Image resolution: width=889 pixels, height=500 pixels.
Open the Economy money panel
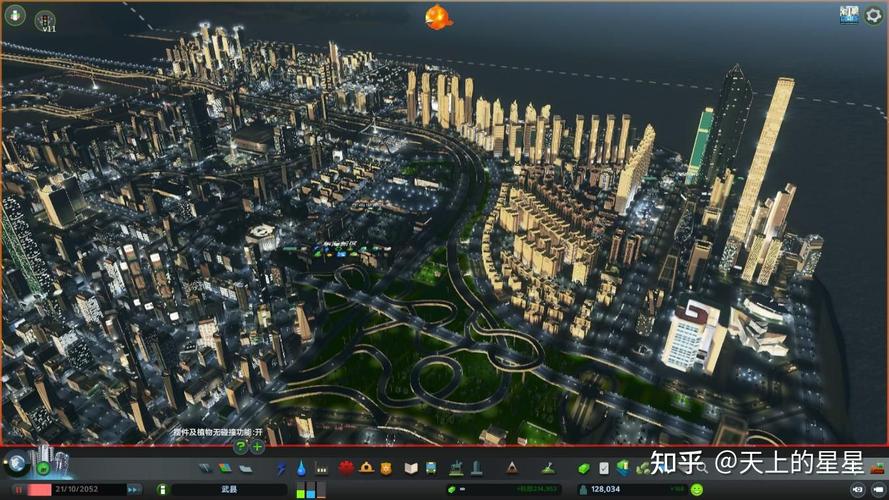(x=584, y=468)
